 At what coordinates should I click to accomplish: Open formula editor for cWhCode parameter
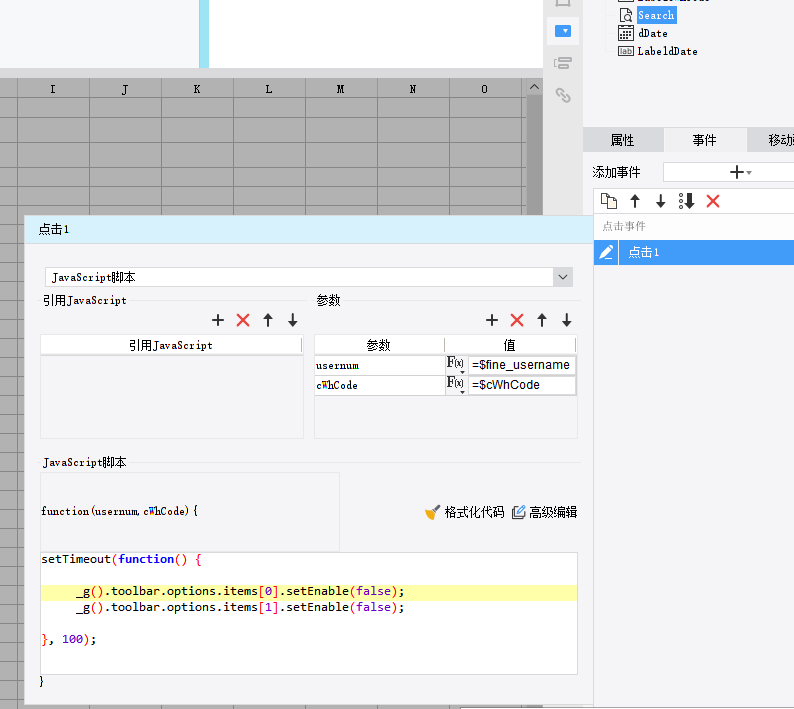(x=455, y=385)
